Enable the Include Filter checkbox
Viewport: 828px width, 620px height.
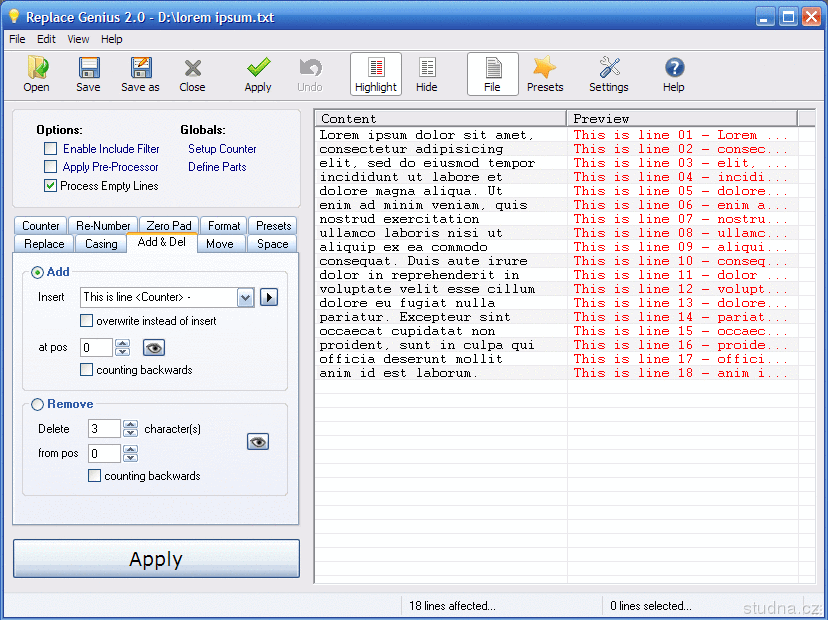tap(51, 149)
